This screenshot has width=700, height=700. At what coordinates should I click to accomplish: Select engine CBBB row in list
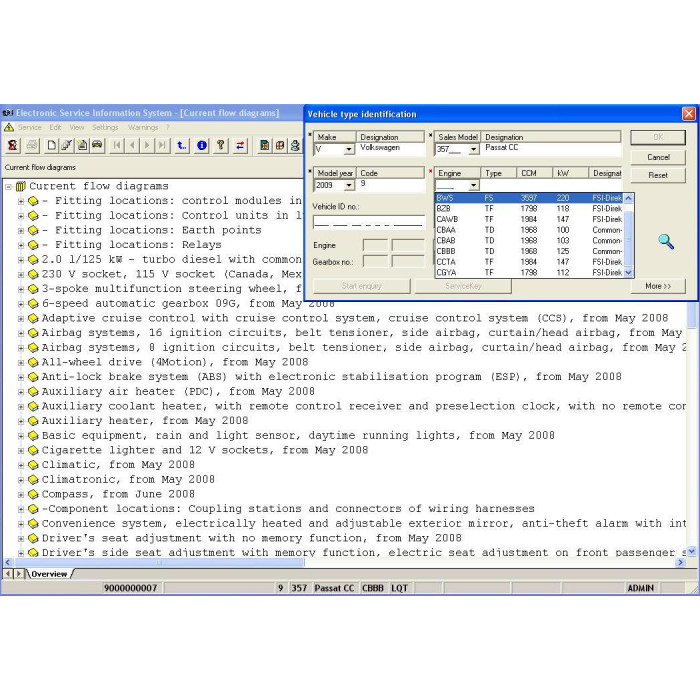click(x=529, y=251)
